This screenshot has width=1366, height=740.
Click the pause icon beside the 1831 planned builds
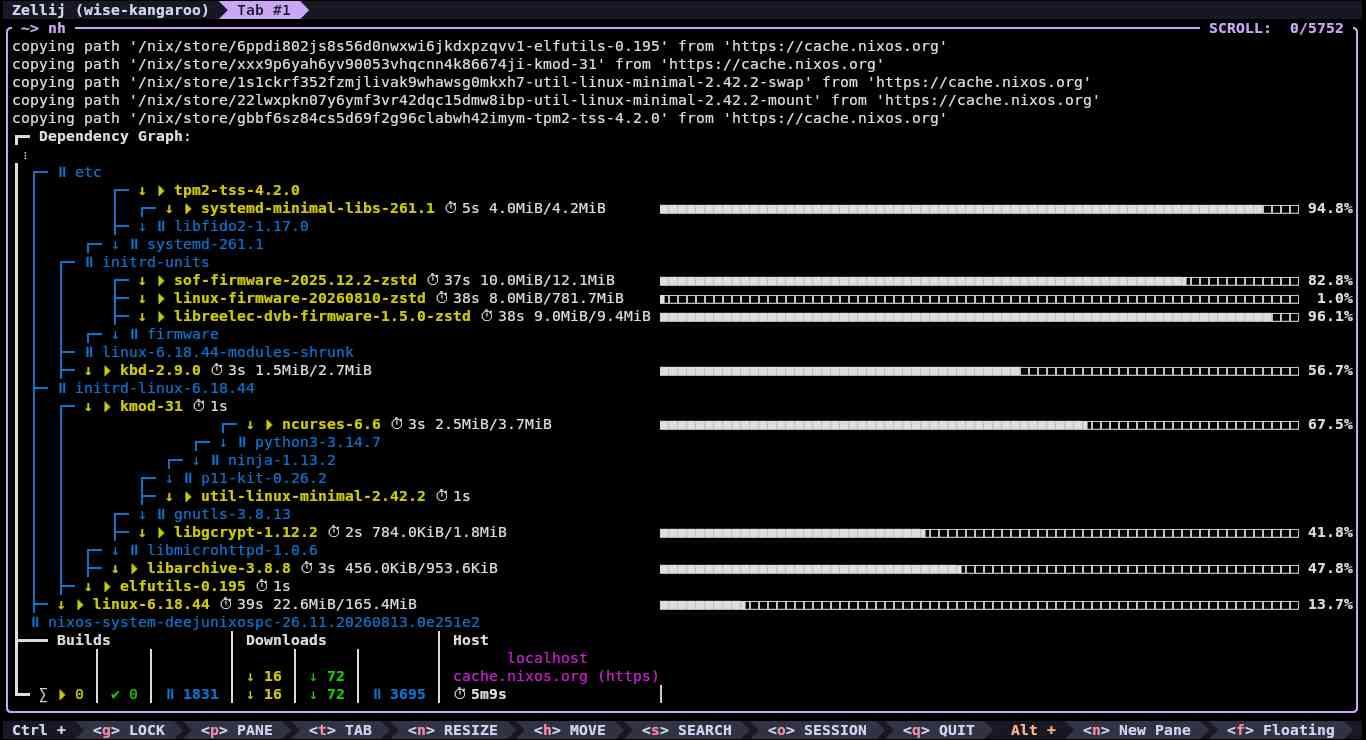pos(171,694)
